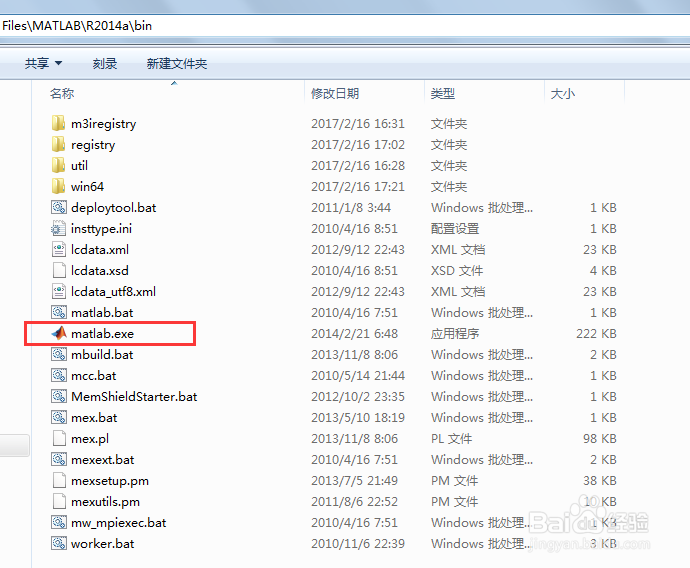Select the worker.bat file icon

point(59,543)
